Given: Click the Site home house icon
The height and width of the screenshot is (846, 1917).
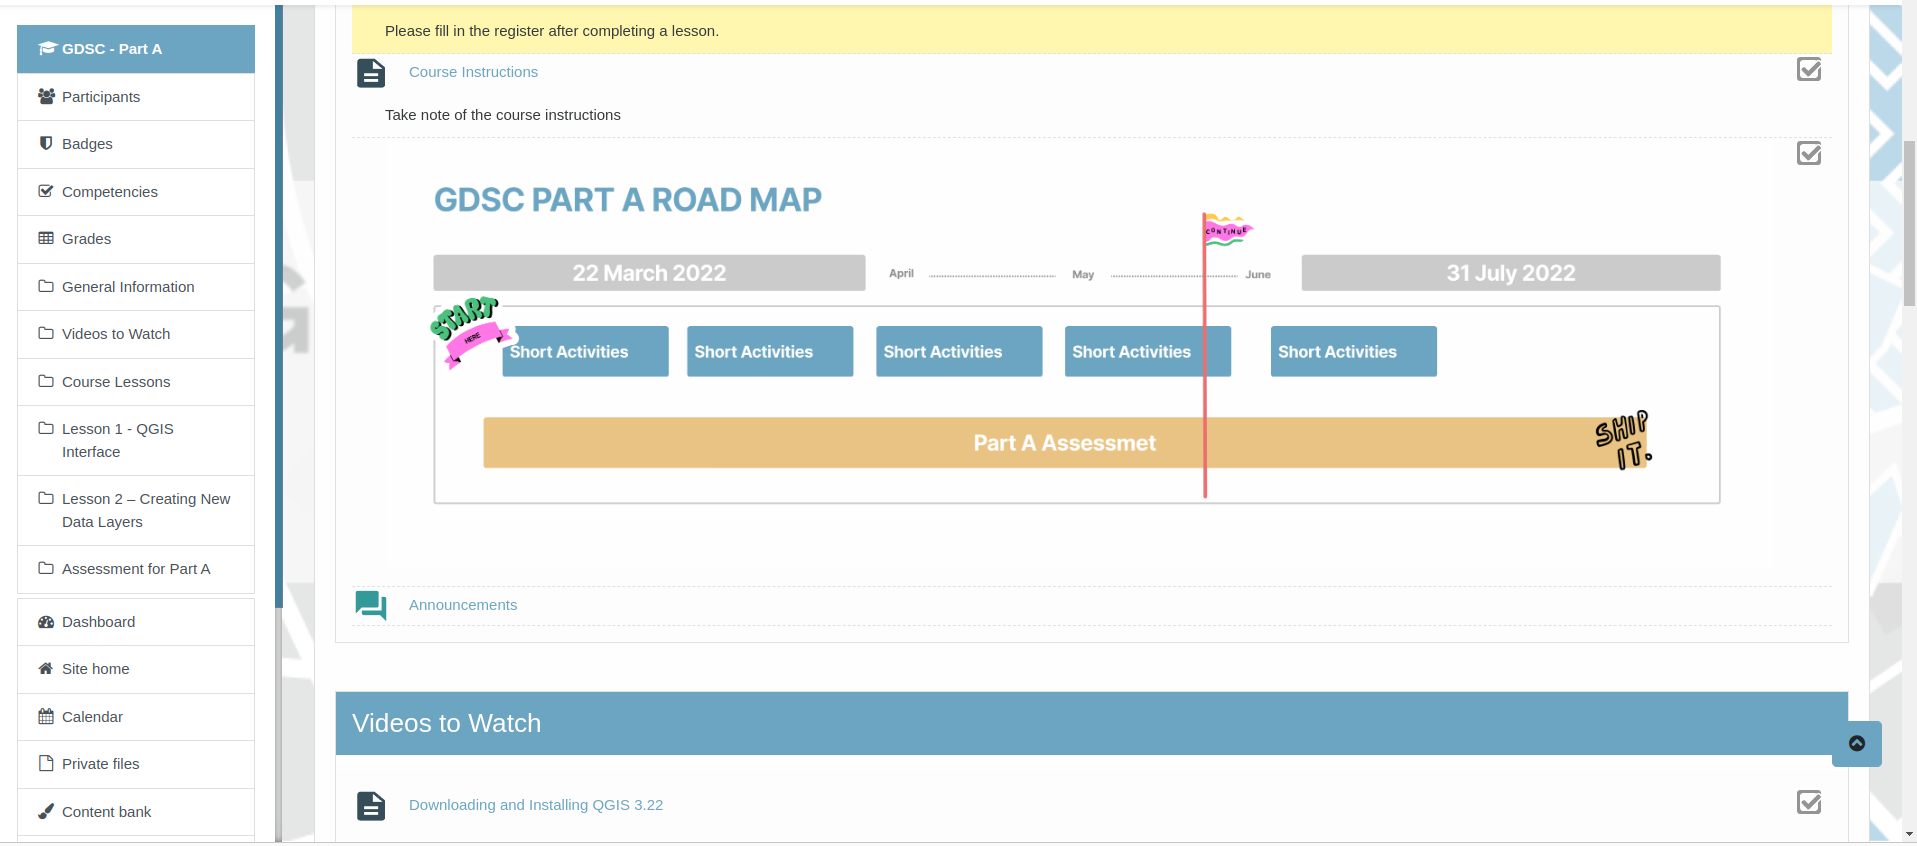Looking at the screenshot, I should pyautogui.click(x=46, y=669).
